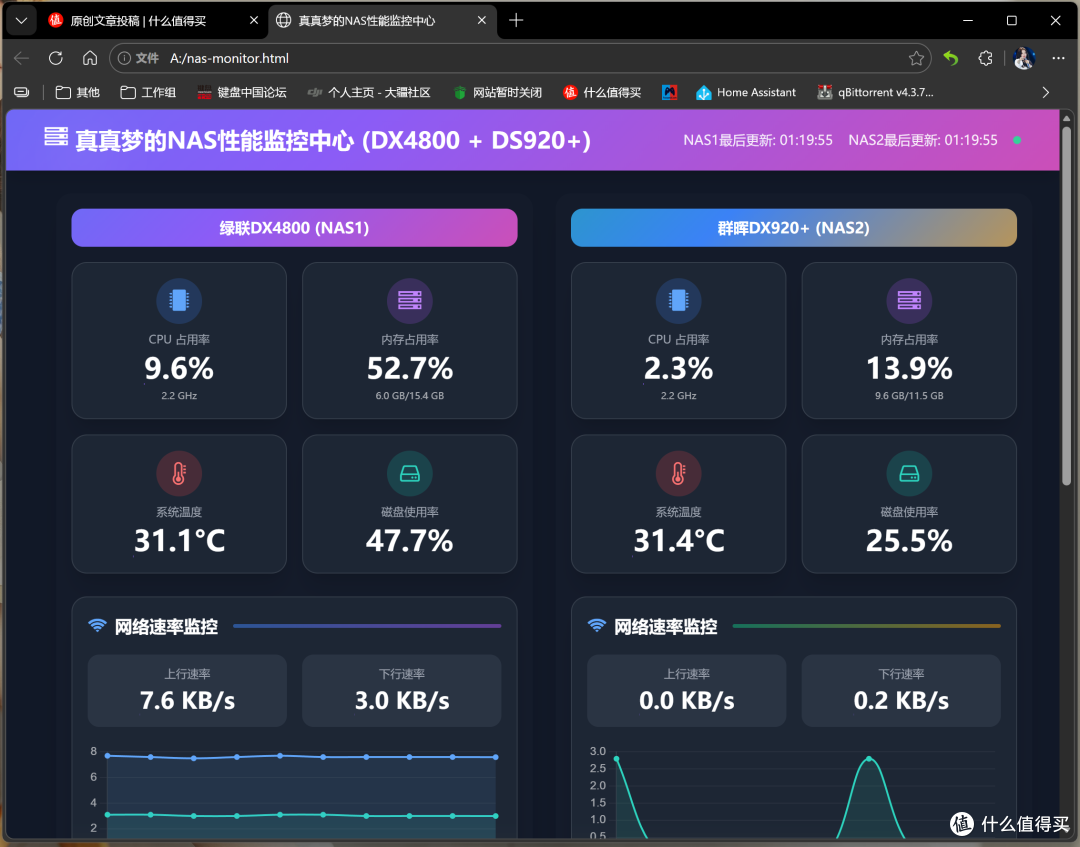Click the green undo arrow extension icon
The width and height of the screenshot is (1080, 847).
click(x=951, y=59)
